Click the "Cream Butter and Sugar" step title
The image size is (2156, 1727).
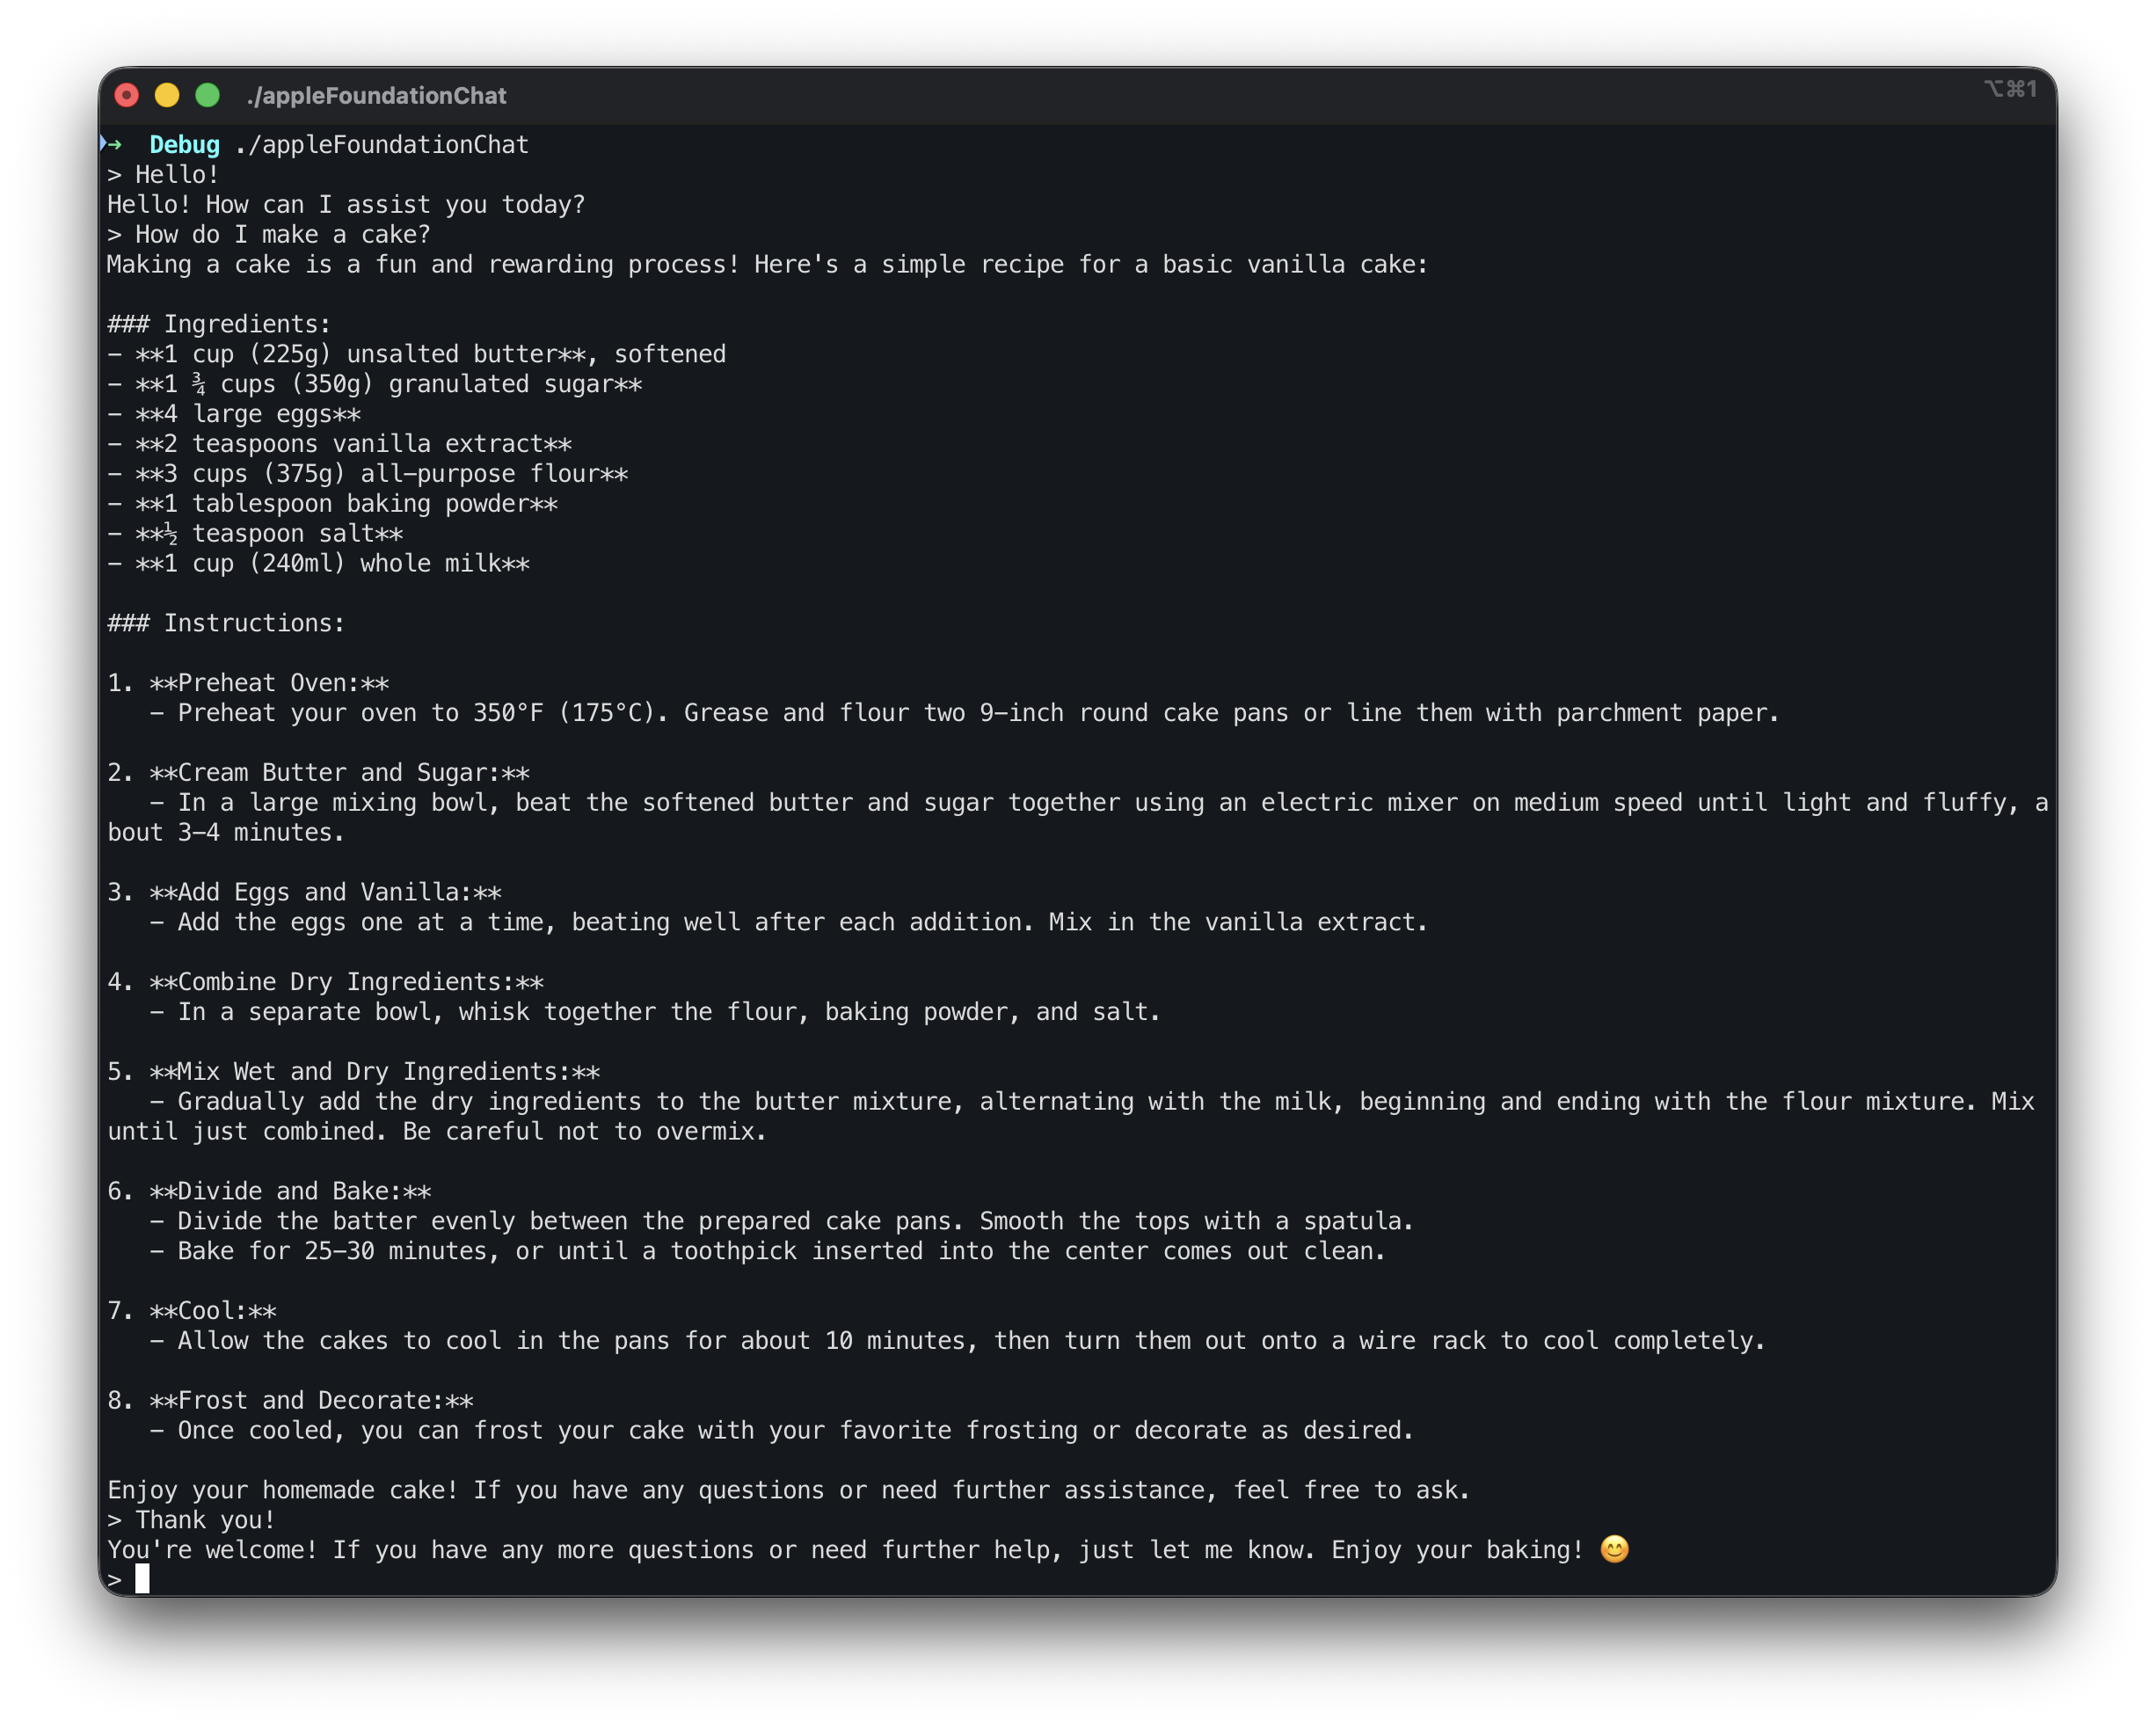[x=339, y=773]
